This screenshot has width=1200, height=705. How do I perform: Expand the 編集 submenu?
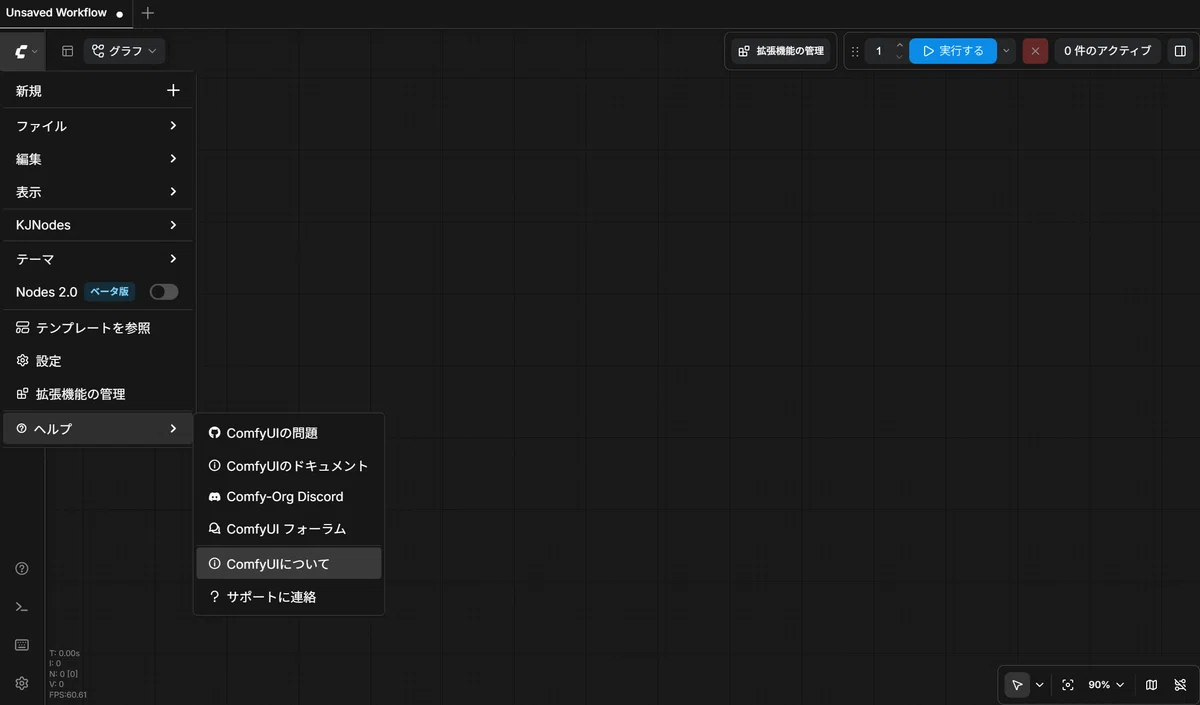(x=98, y=159)
